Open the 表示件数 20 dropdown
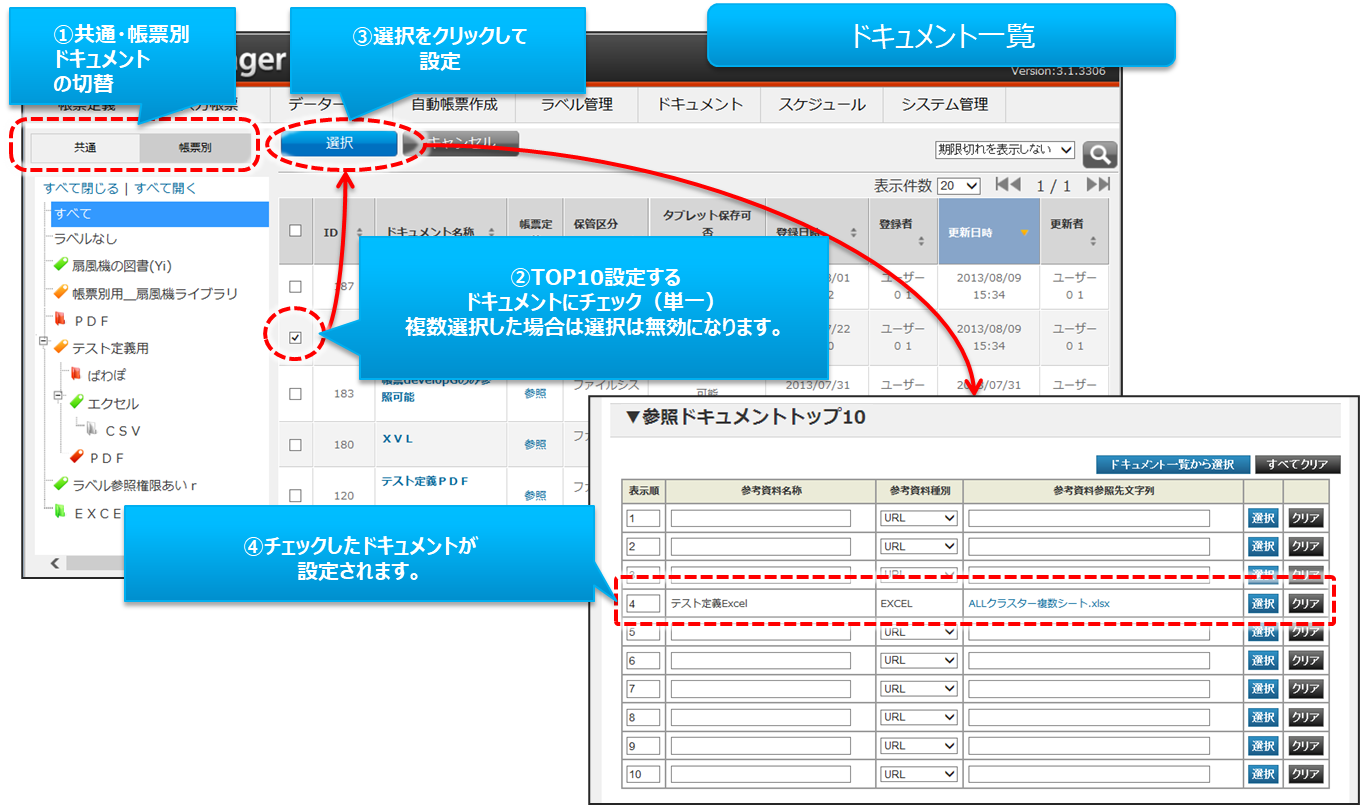The height and width of the screenshot is (805, 1360). [x=959, y=186]
